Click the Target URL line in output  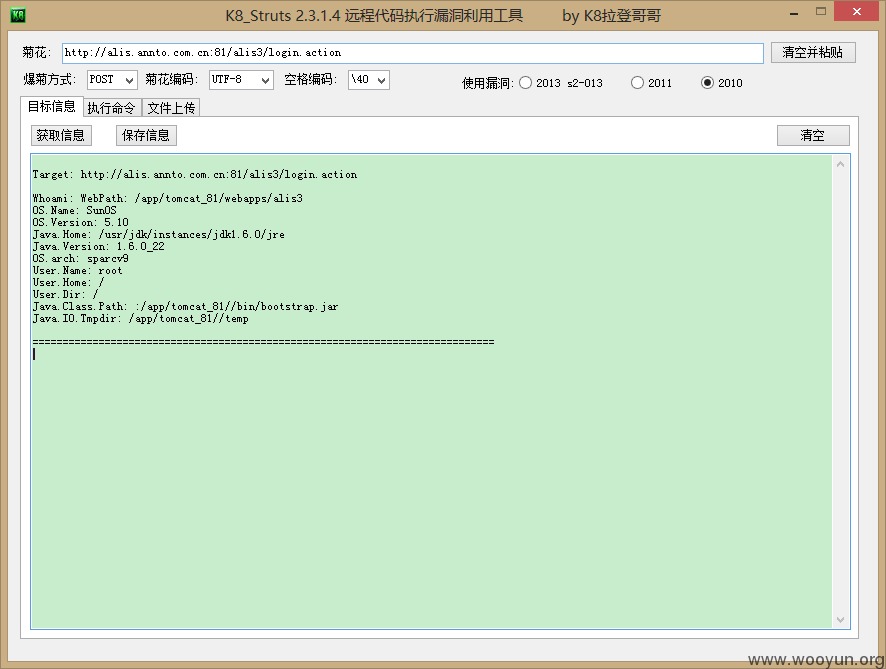coord(195,174)
